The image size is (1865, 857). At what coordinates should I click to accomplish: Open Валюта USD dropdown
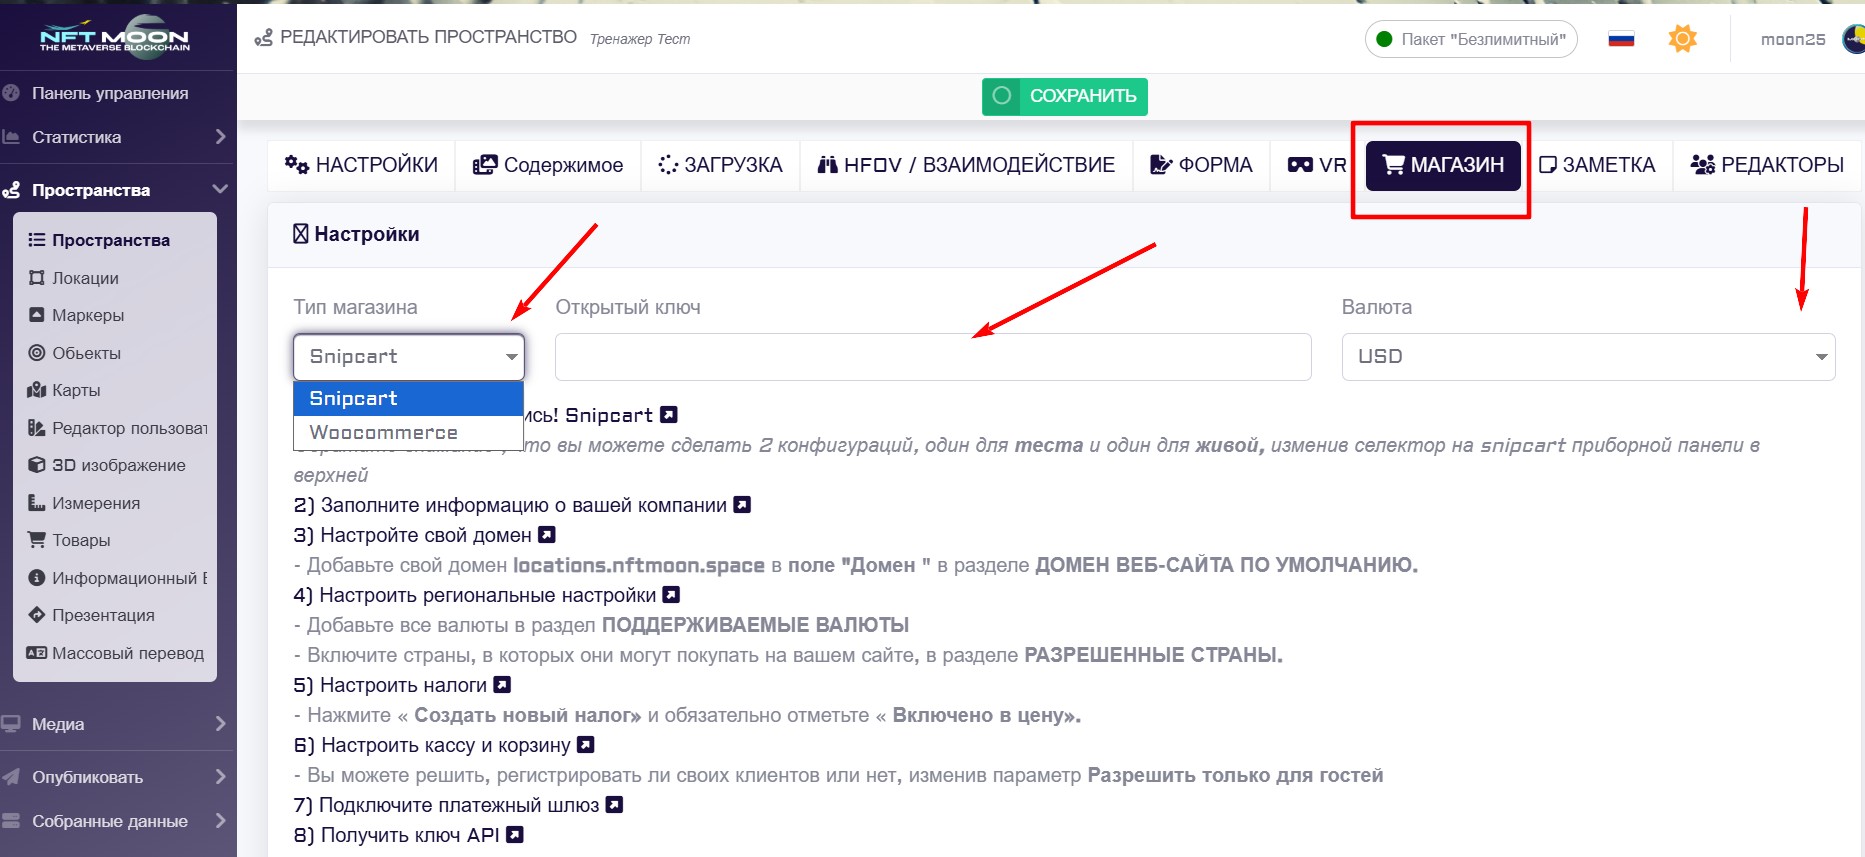pyautogui.click(x=1588, y=357)
